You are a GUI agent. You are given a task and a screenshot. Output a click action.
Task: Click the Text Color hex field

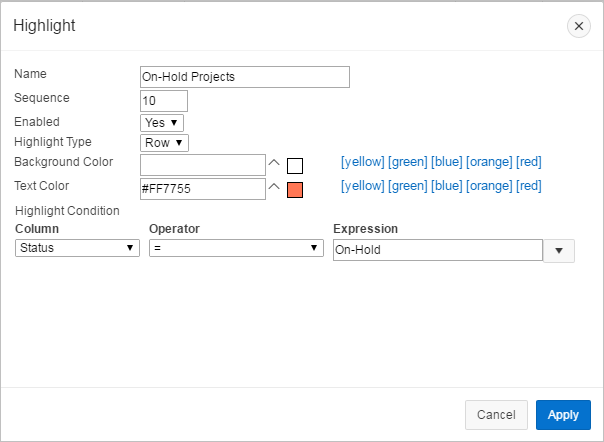(203, 188)
